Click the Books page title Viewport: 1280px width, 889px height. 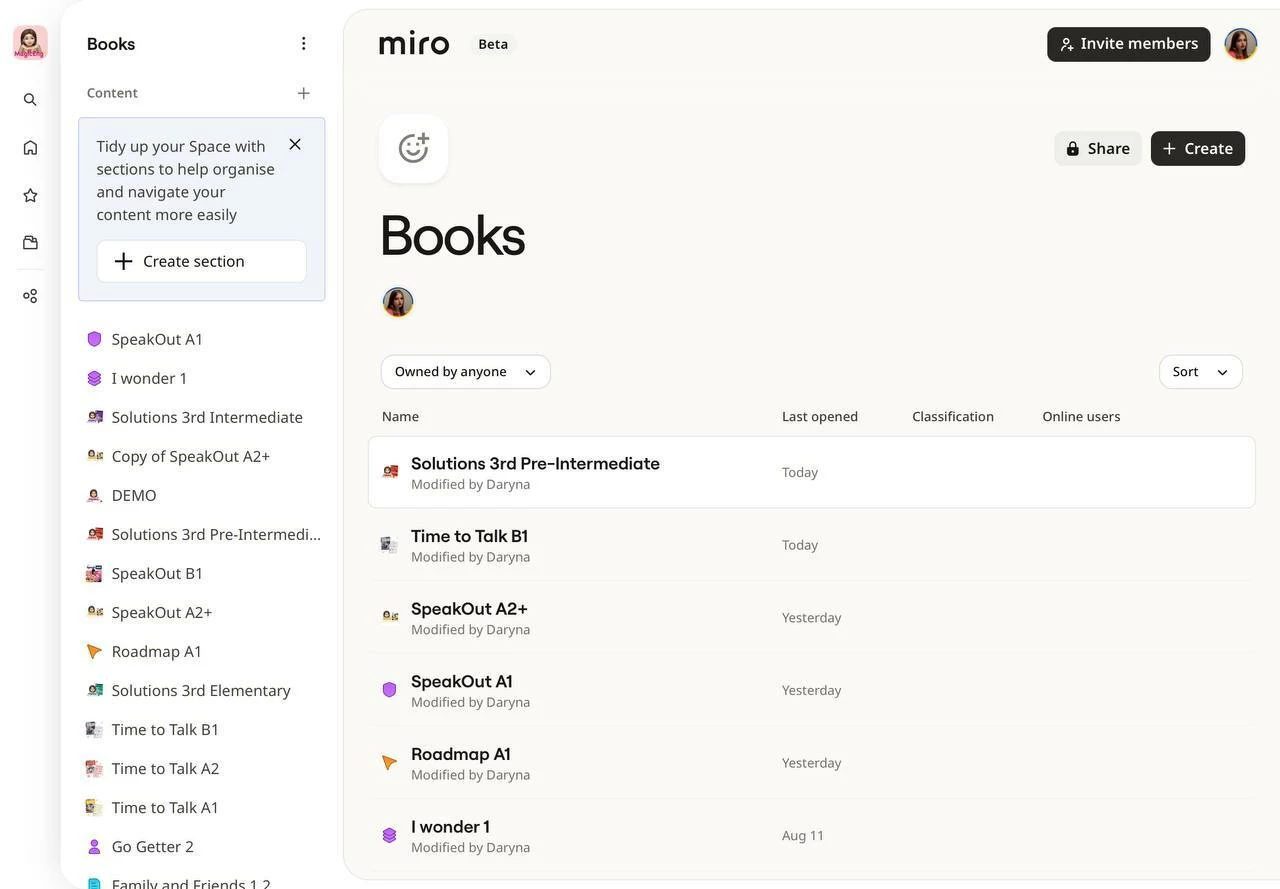click(x=453, y=236)
